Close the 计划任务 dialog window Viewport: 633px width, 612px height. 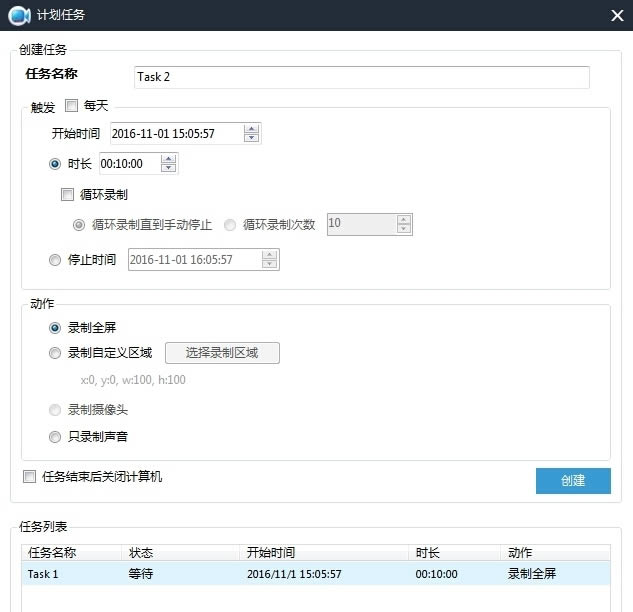click(x=617, y=16)
